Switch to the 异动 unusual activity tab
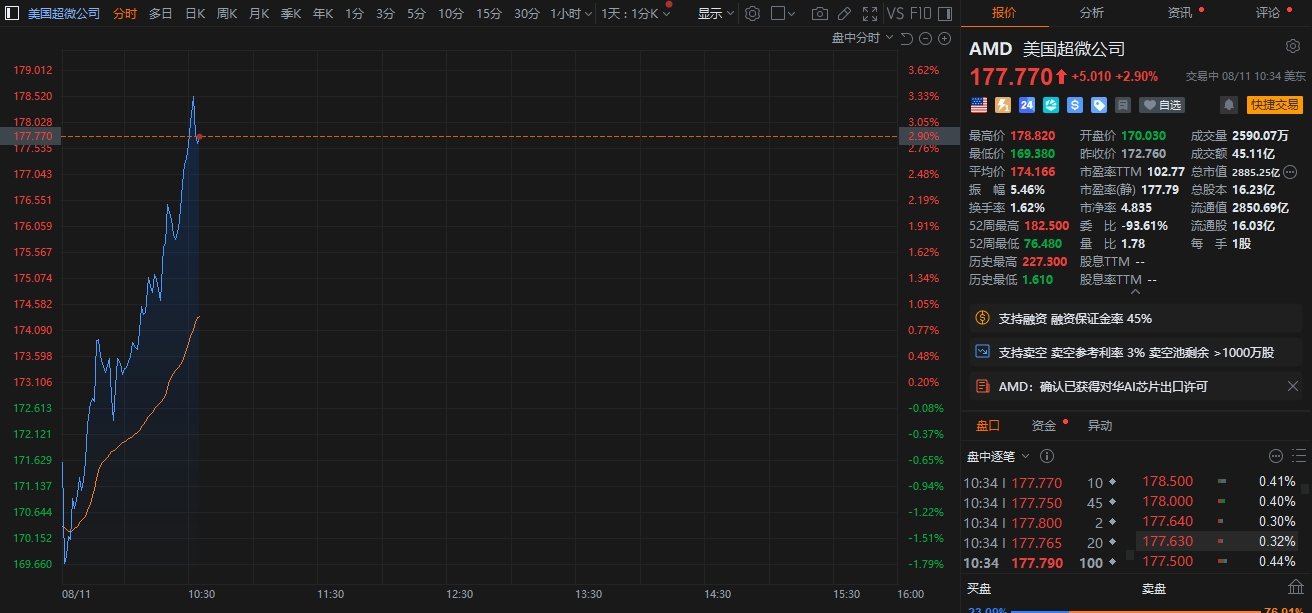1312x613 pixels. tap(1100, 425)
